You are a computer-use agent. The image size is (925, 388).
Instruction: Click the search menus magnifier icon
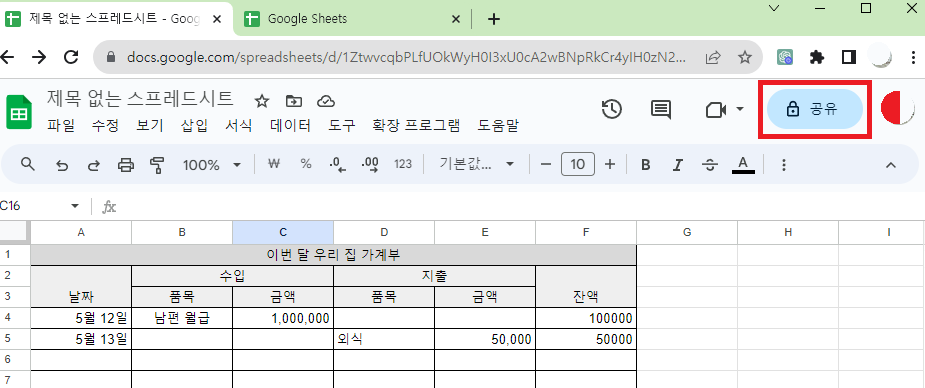point(28,165)
